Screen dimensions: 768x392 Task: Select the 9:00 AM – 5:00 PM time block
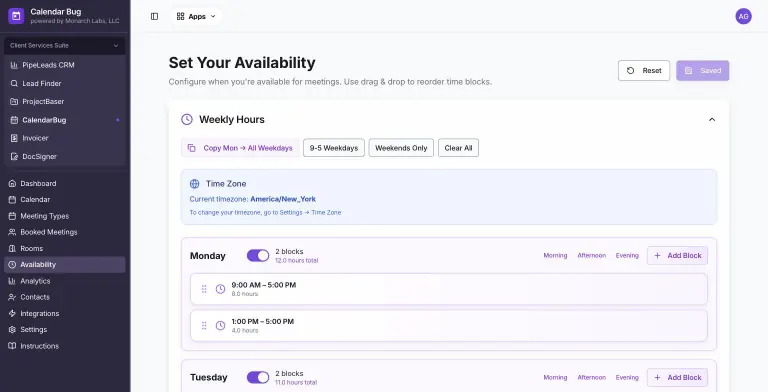coord(449,289)
